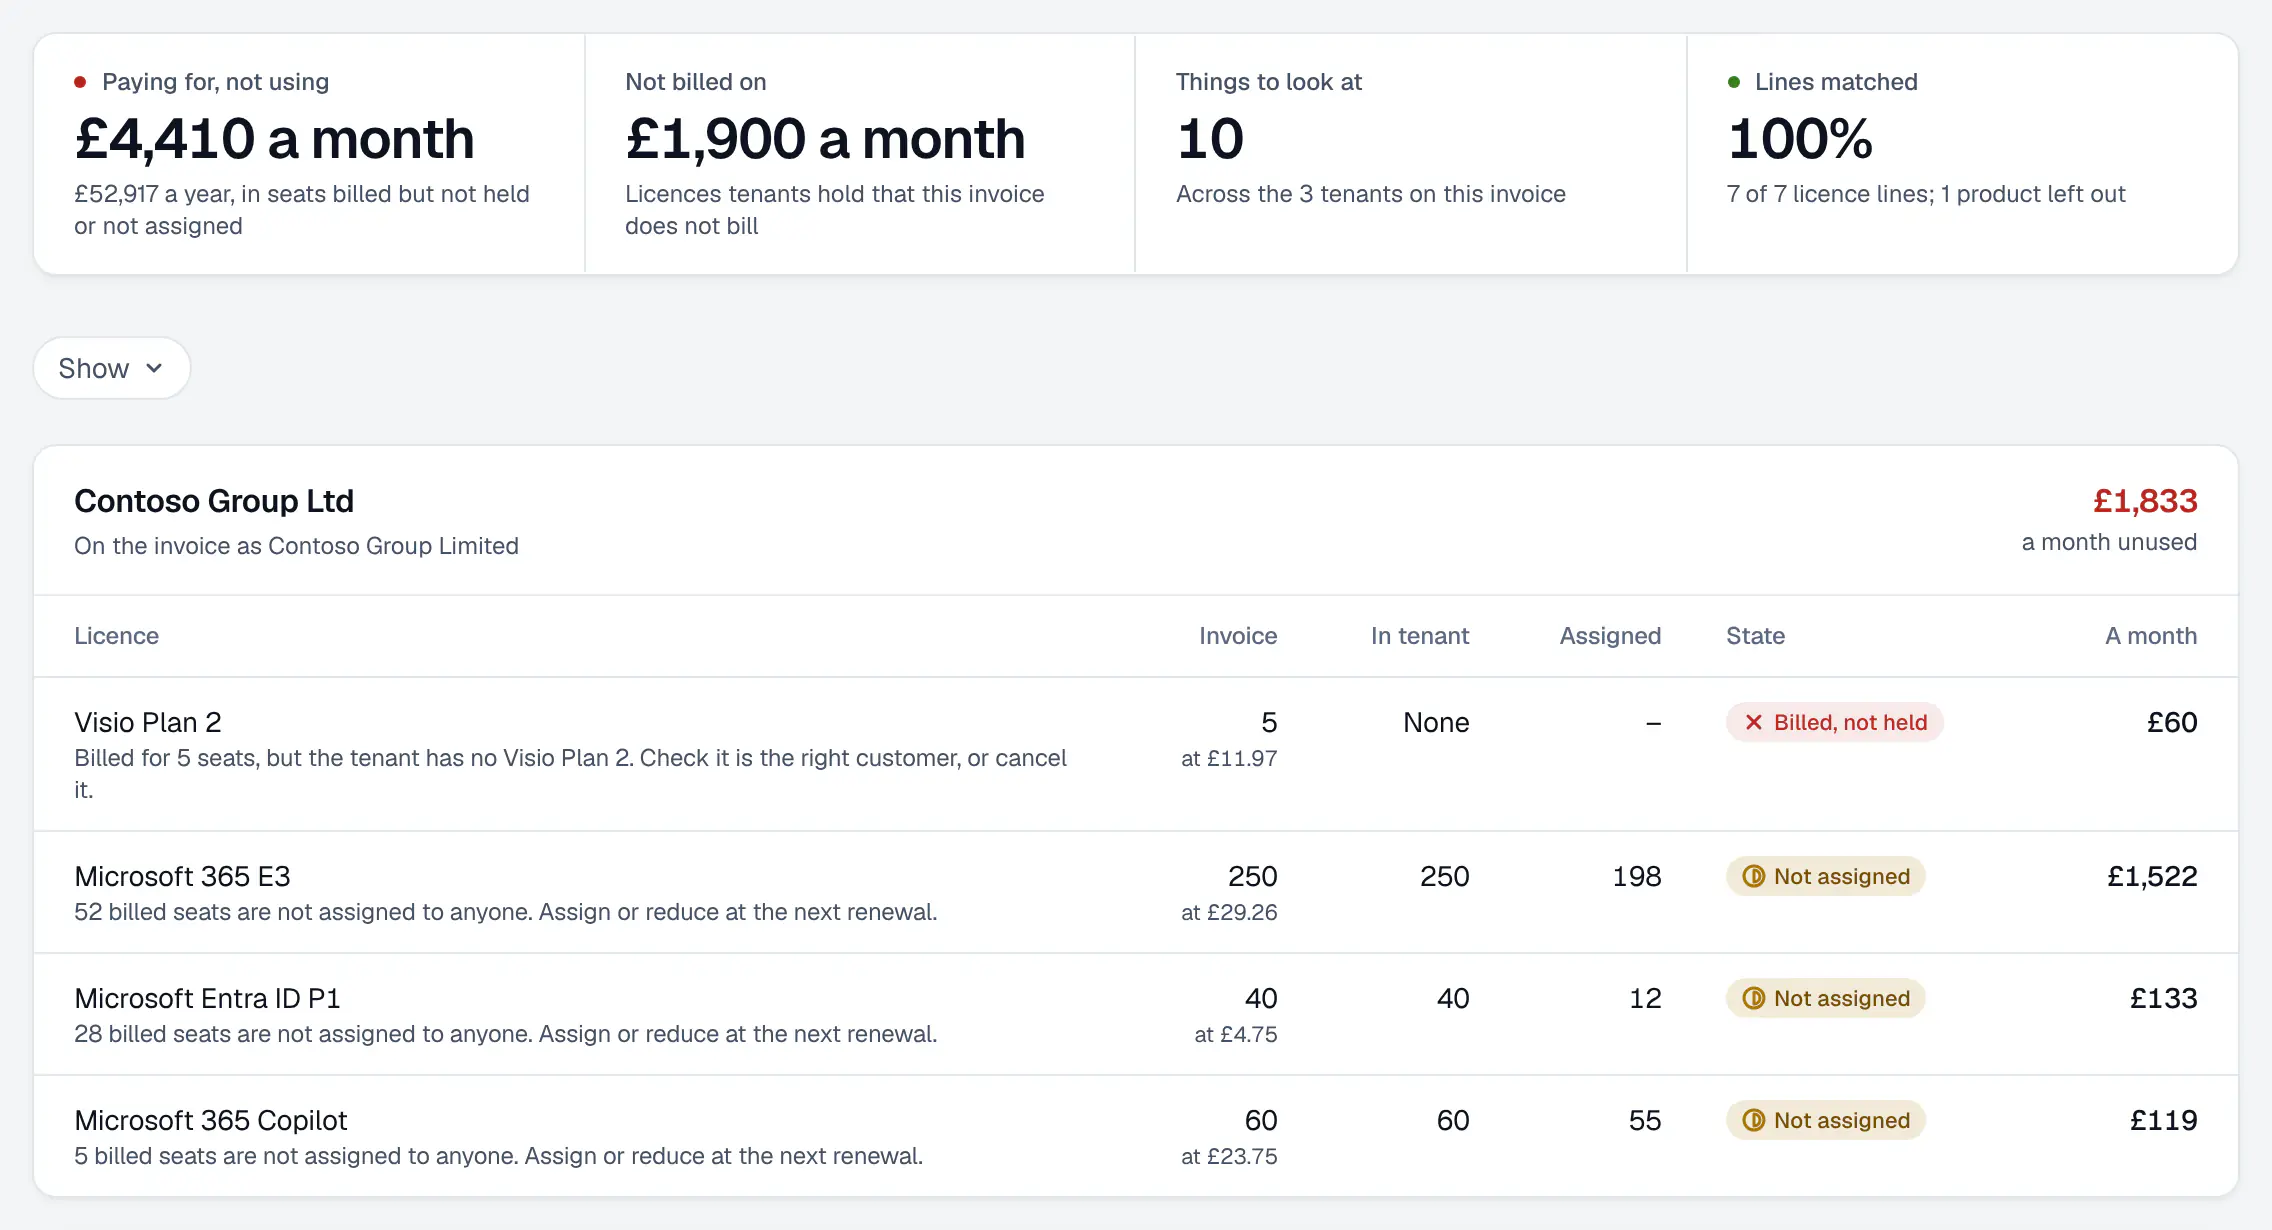Click the at £11.97 unit price

(x=1229, y=758)
